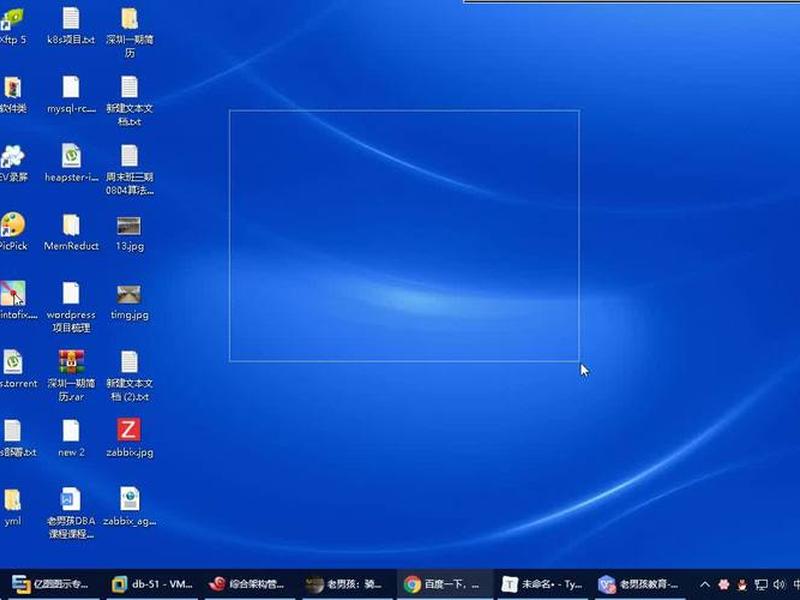
Task: Expand the hidden system tray icons chevron
Action: coord(705,585)
